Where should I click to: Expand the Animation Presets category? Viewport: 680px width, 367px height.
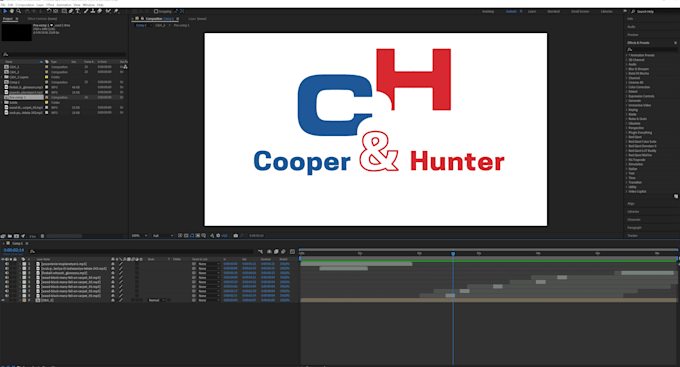click(x=627, y=55)
